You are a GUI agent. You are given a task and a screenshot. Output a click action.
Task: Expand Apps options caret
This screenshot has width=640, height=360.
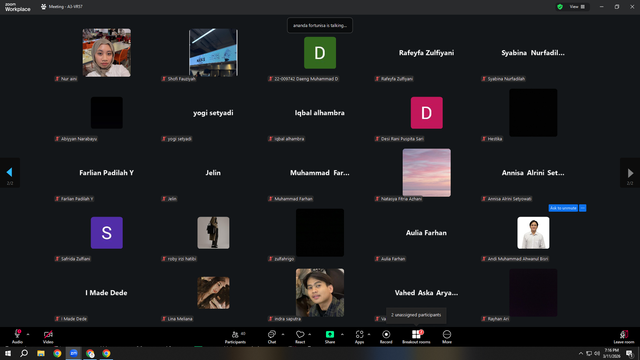pyautogui.click(x=369, y=334)
